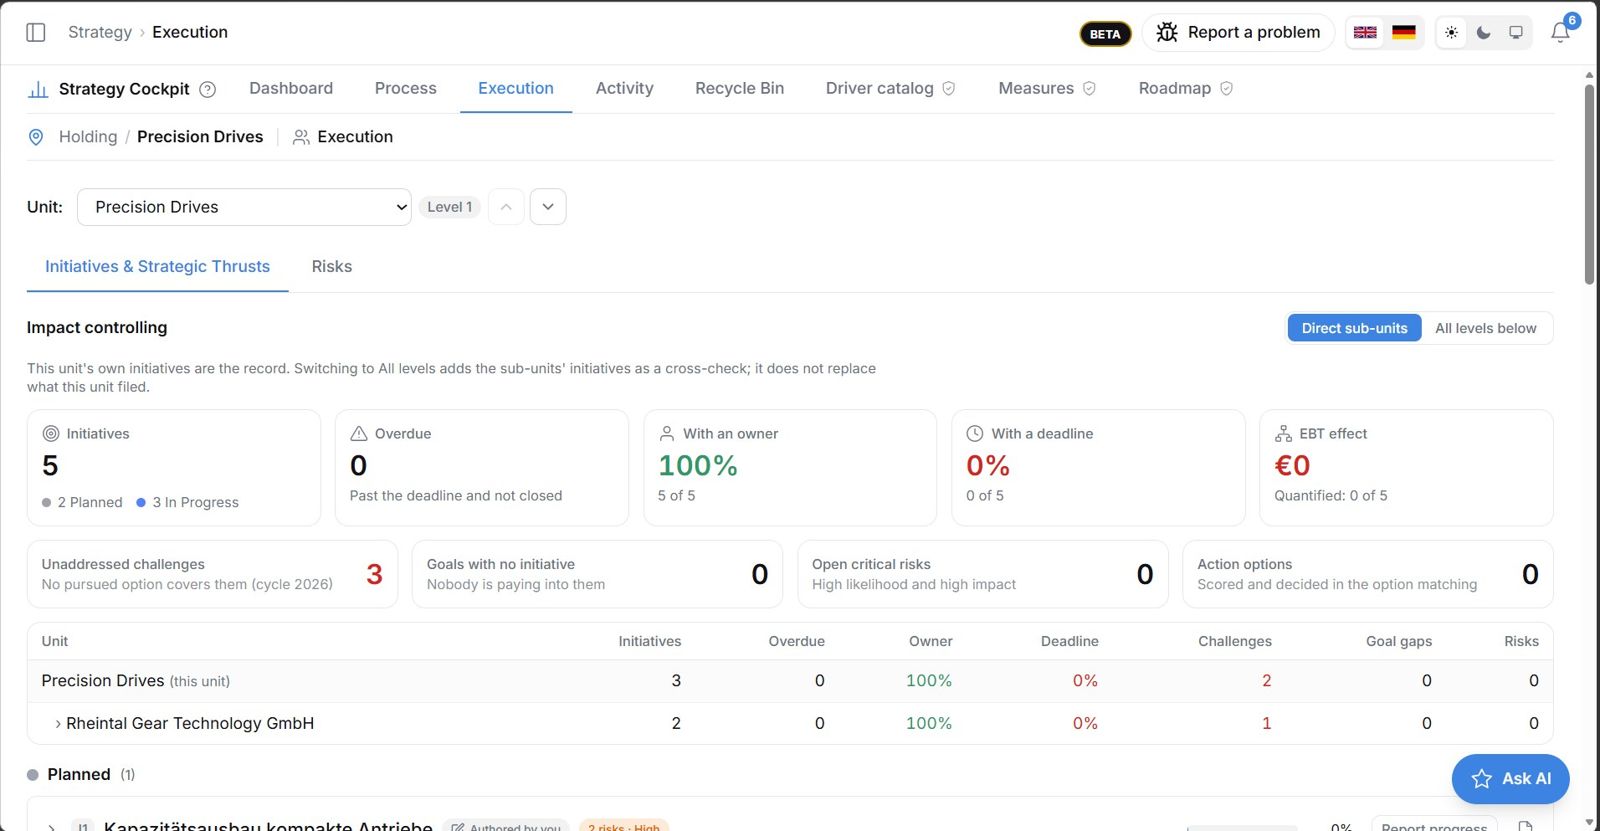Screen dimensions: 1600x831
Task: Open the Roadmap tab
Action: [1186, 88]
